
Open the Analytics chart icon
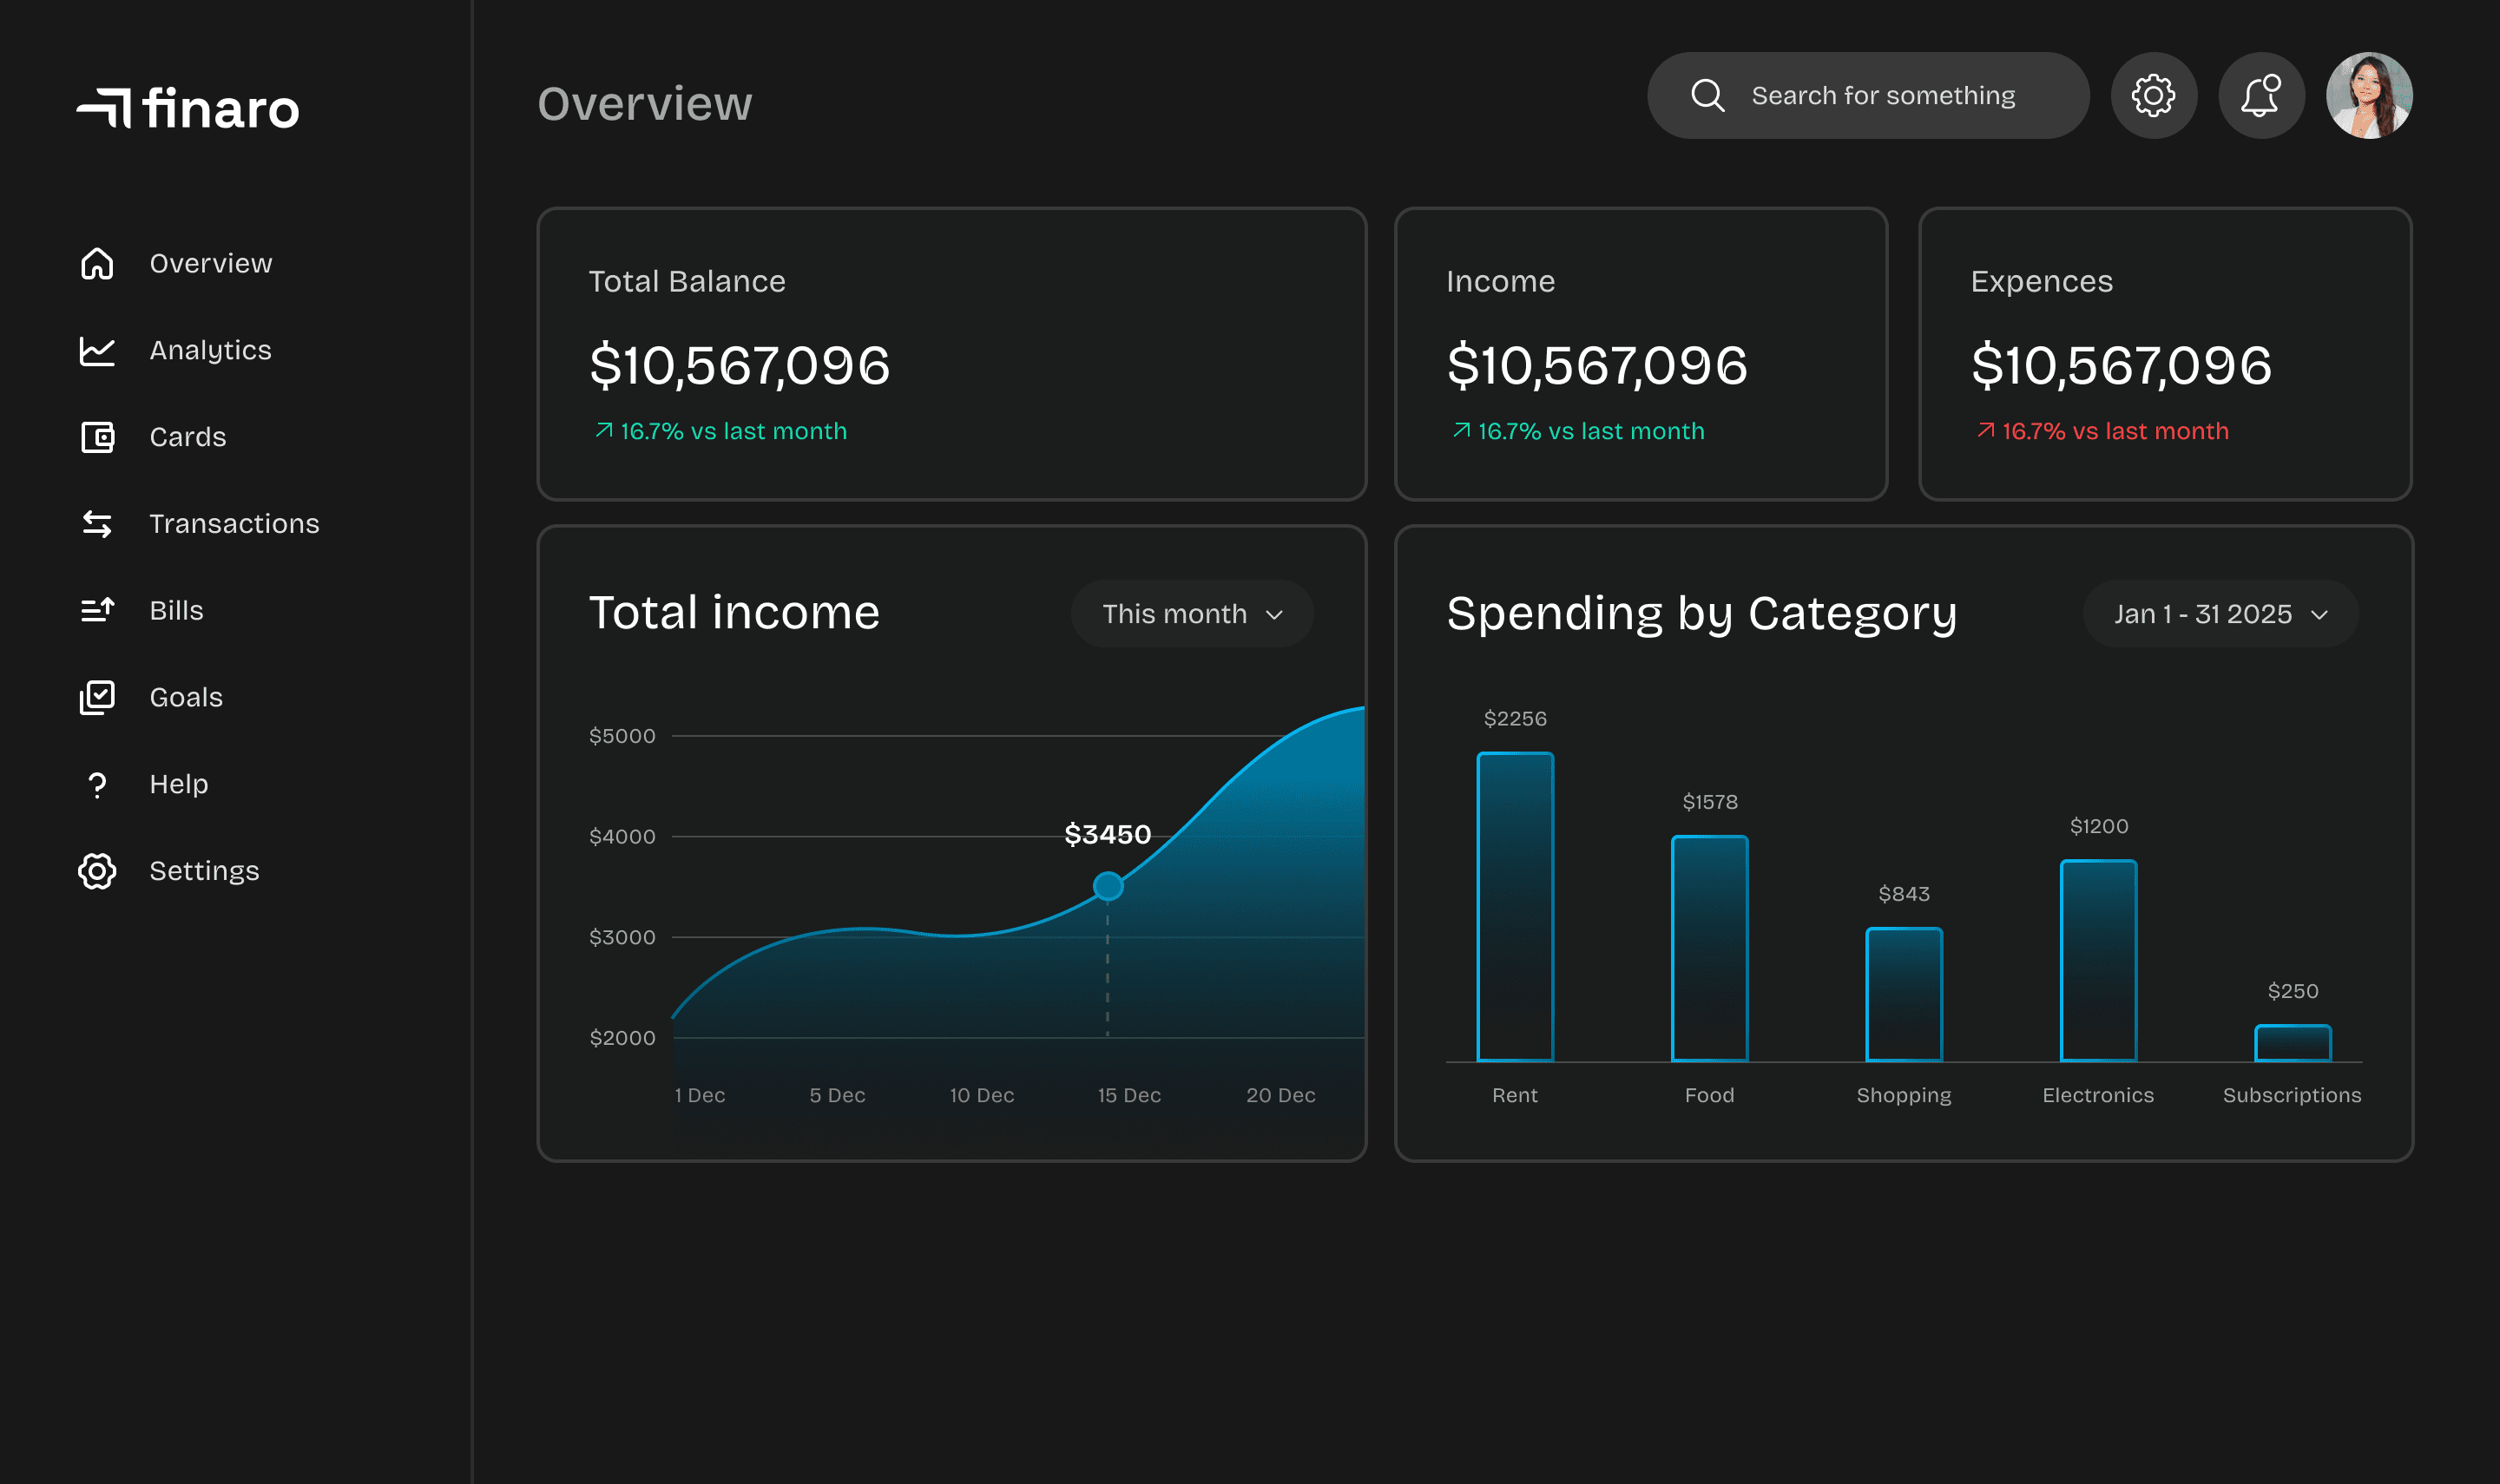[97, 350]
